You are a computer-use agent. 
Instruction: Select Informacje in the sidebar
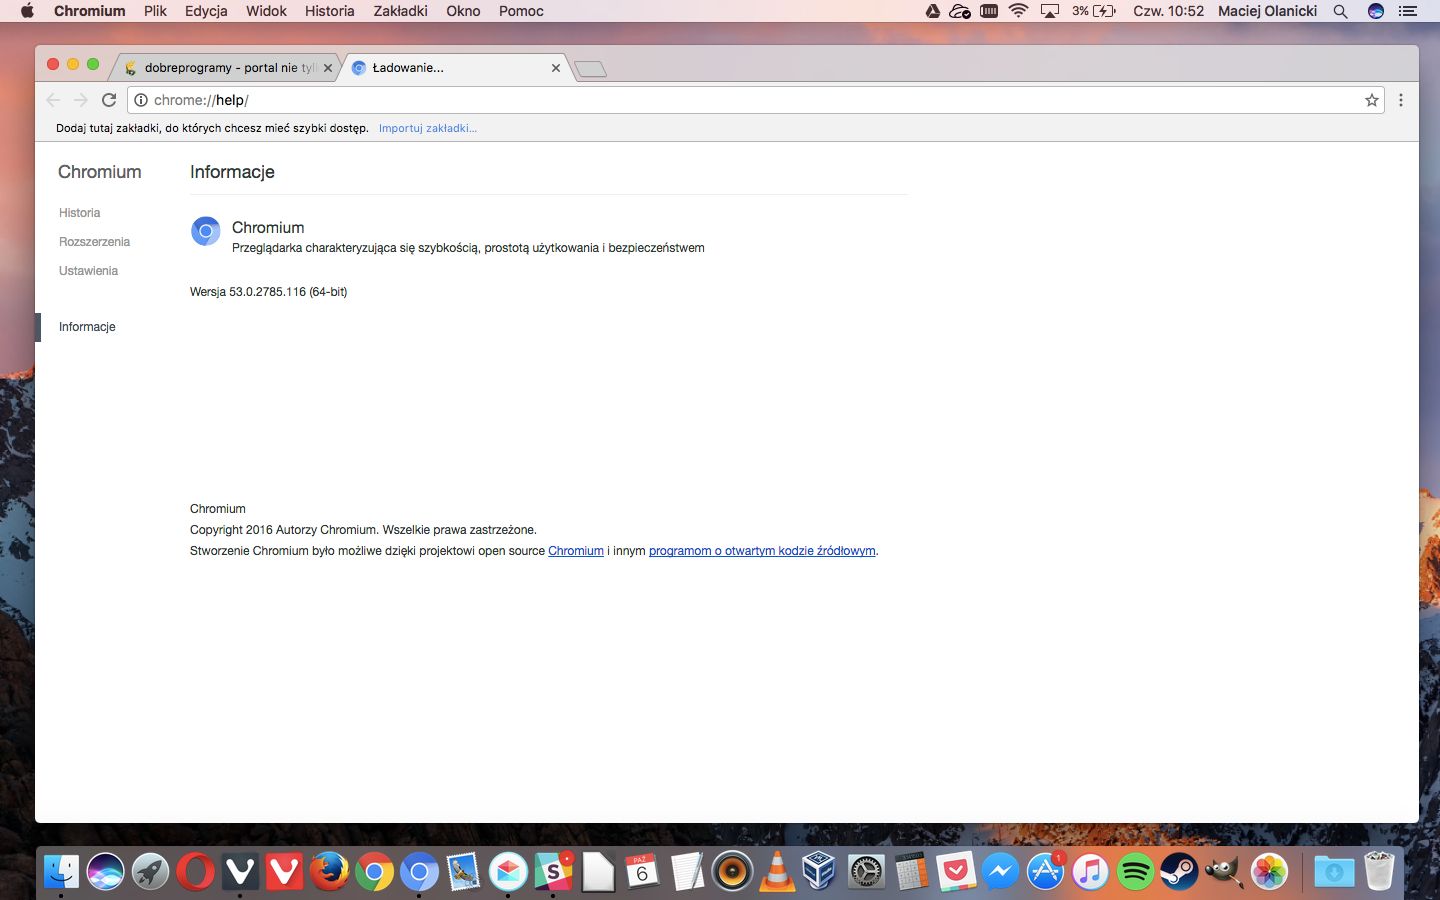[87, 327]
